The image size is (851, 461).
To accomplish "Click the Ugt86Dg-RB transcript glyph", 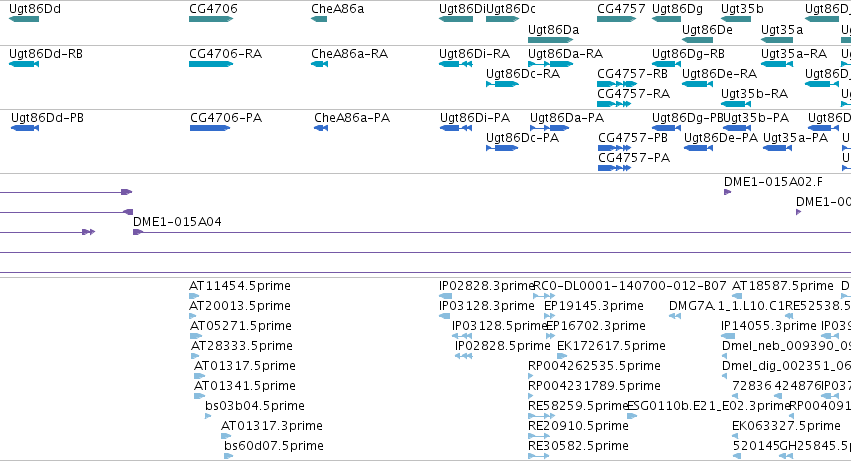I will pyautogui.click(x=666, y=64).
